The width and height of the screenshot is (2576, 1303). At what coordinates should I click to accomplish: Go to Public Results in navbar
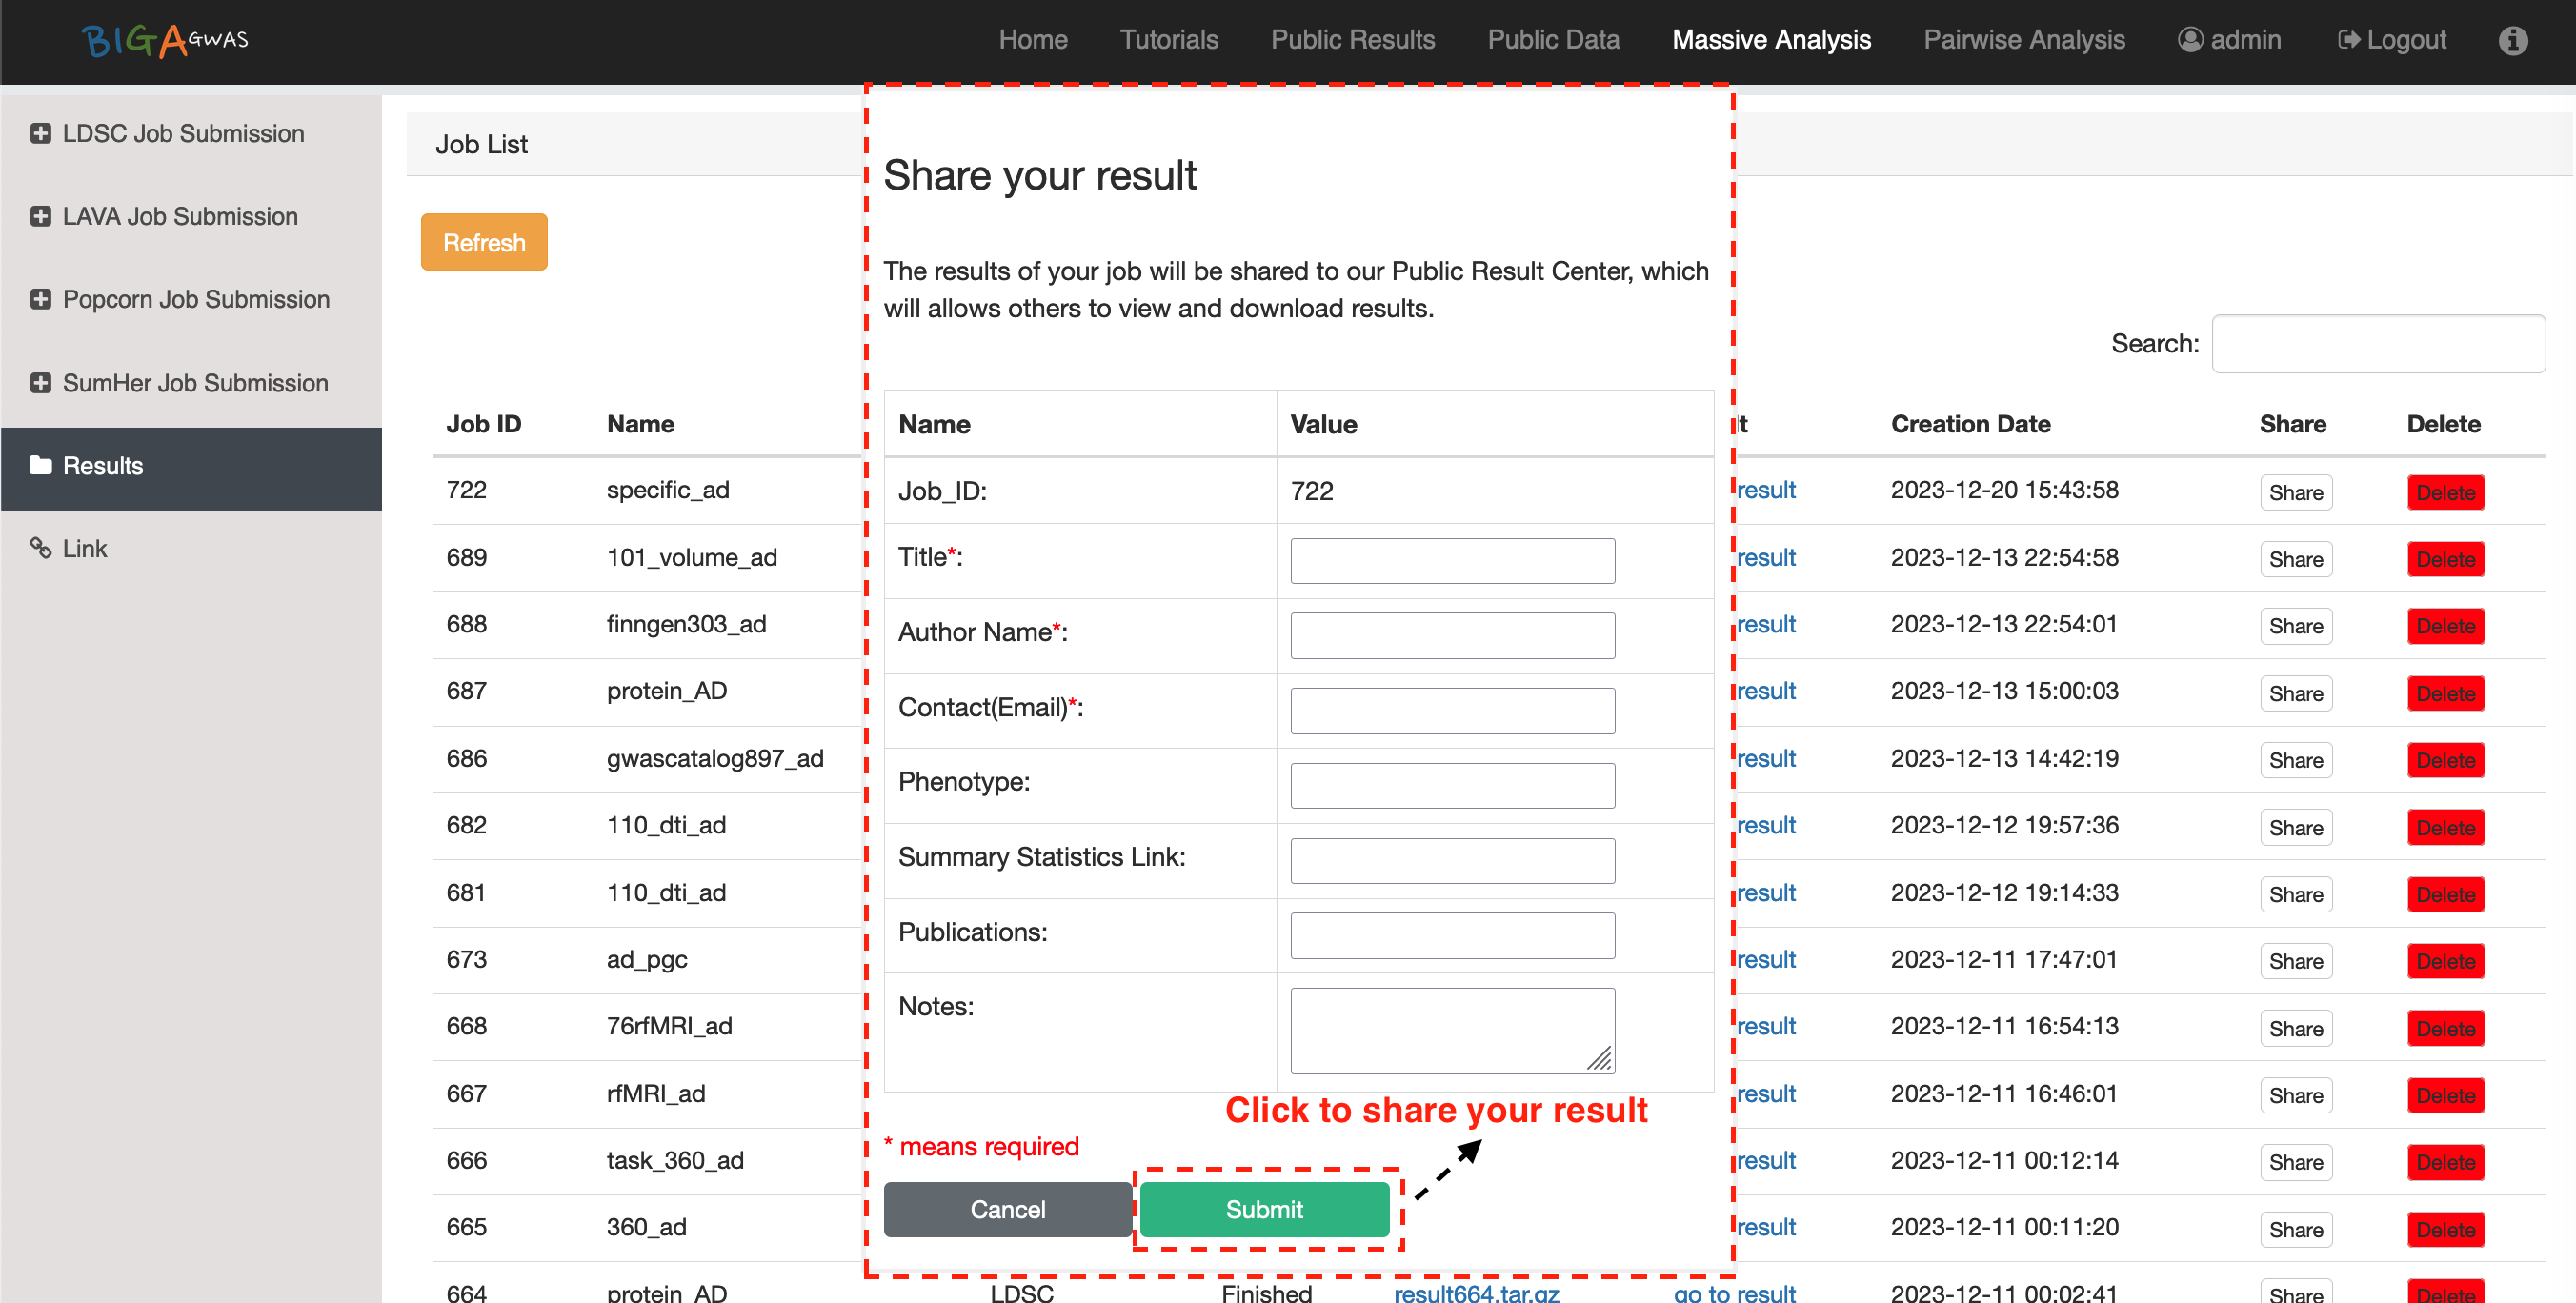coord(1352,40)
